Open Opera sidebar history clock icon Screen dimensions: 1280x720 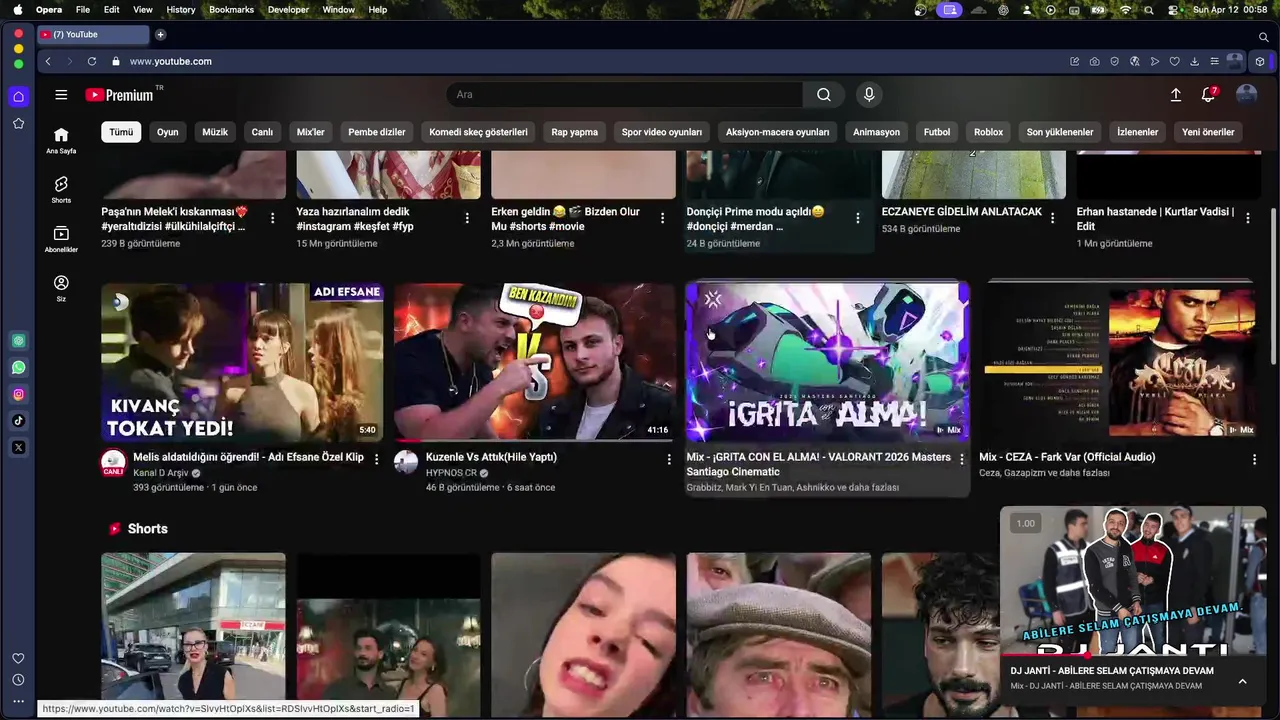tap(18, 680)
